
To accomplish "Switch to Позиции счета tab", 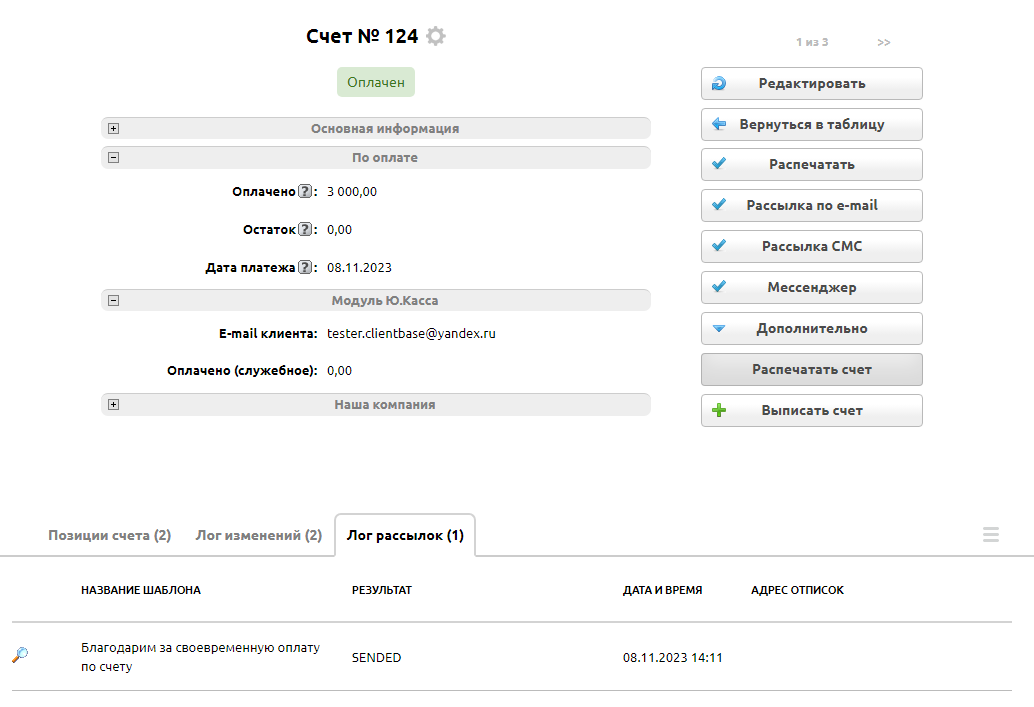I will 109,536.
